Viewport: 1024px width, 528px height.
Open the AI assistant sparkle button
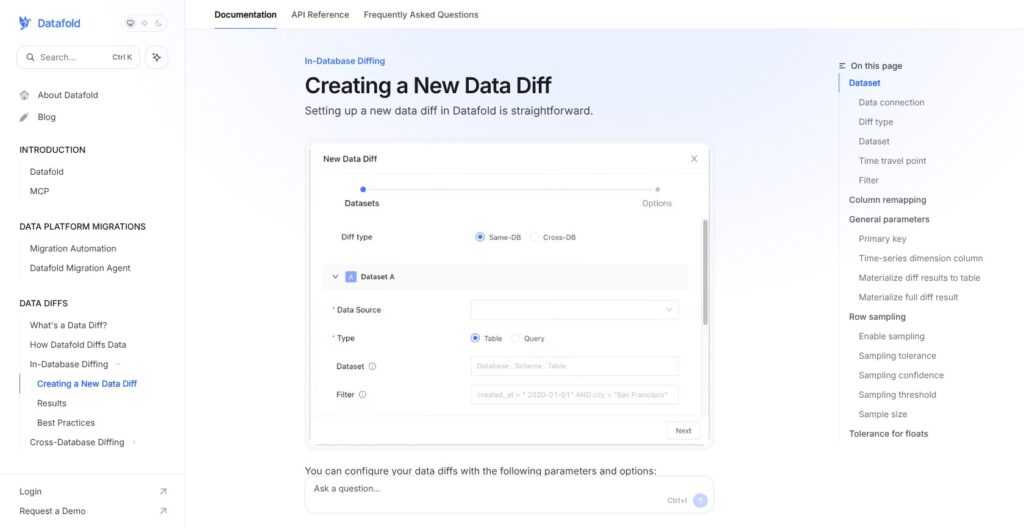[x=157, y=58]
